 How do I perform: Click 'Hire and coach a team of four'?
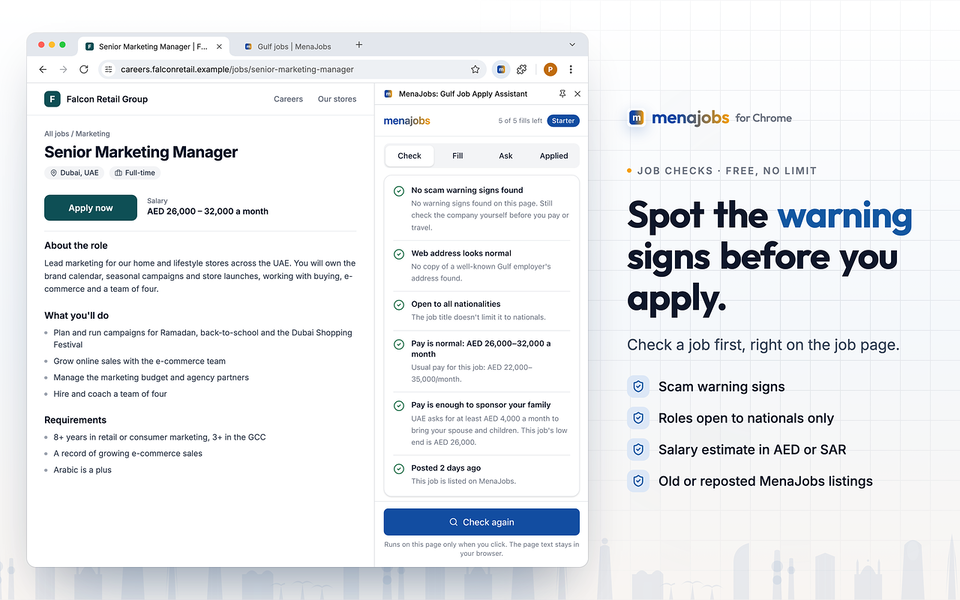(x=110, y=394)
